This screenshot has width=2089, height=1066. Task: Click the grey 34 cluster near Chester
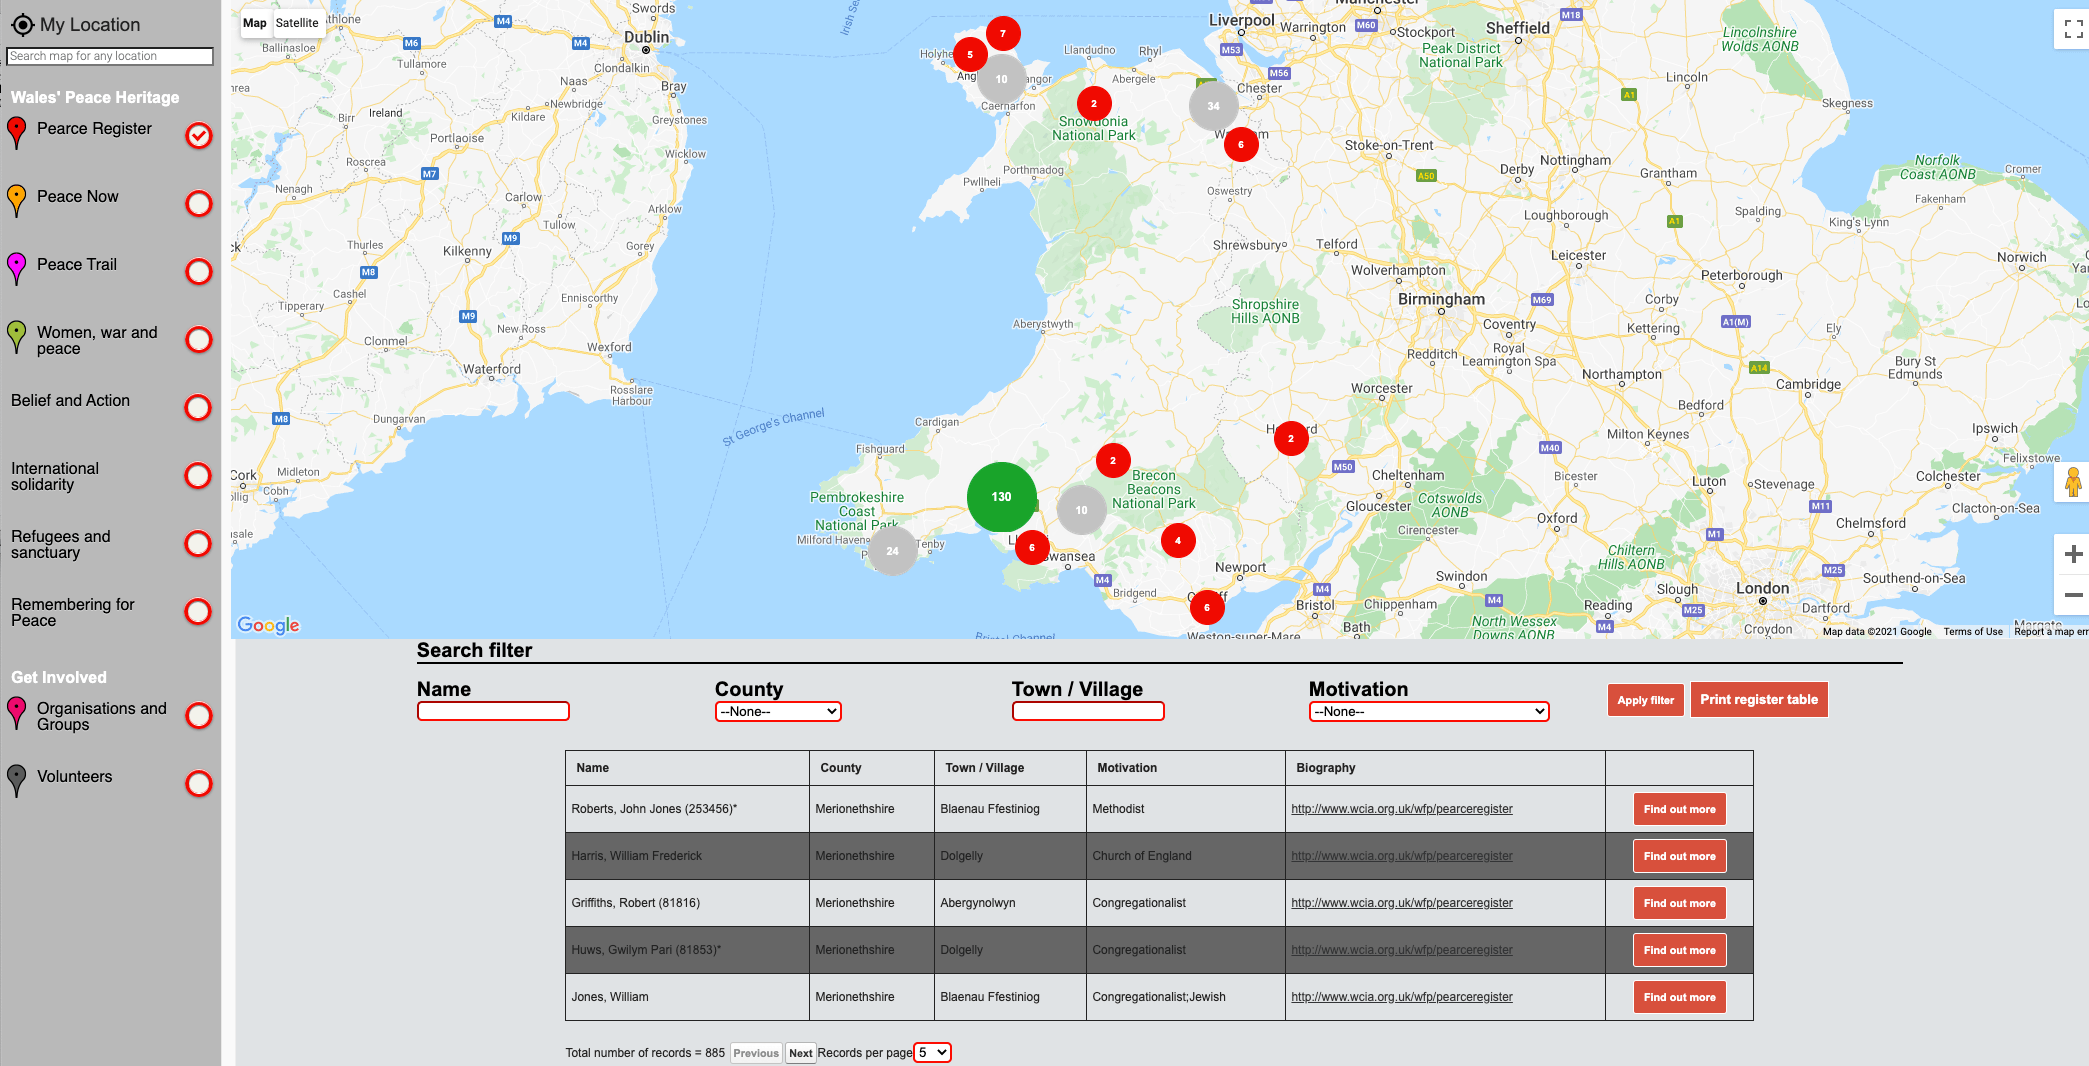pyautogui.click(x=1213, y=106)
